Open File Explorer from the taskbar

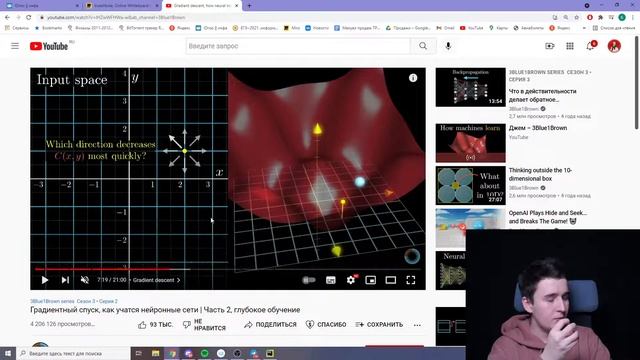pos(156,353)
